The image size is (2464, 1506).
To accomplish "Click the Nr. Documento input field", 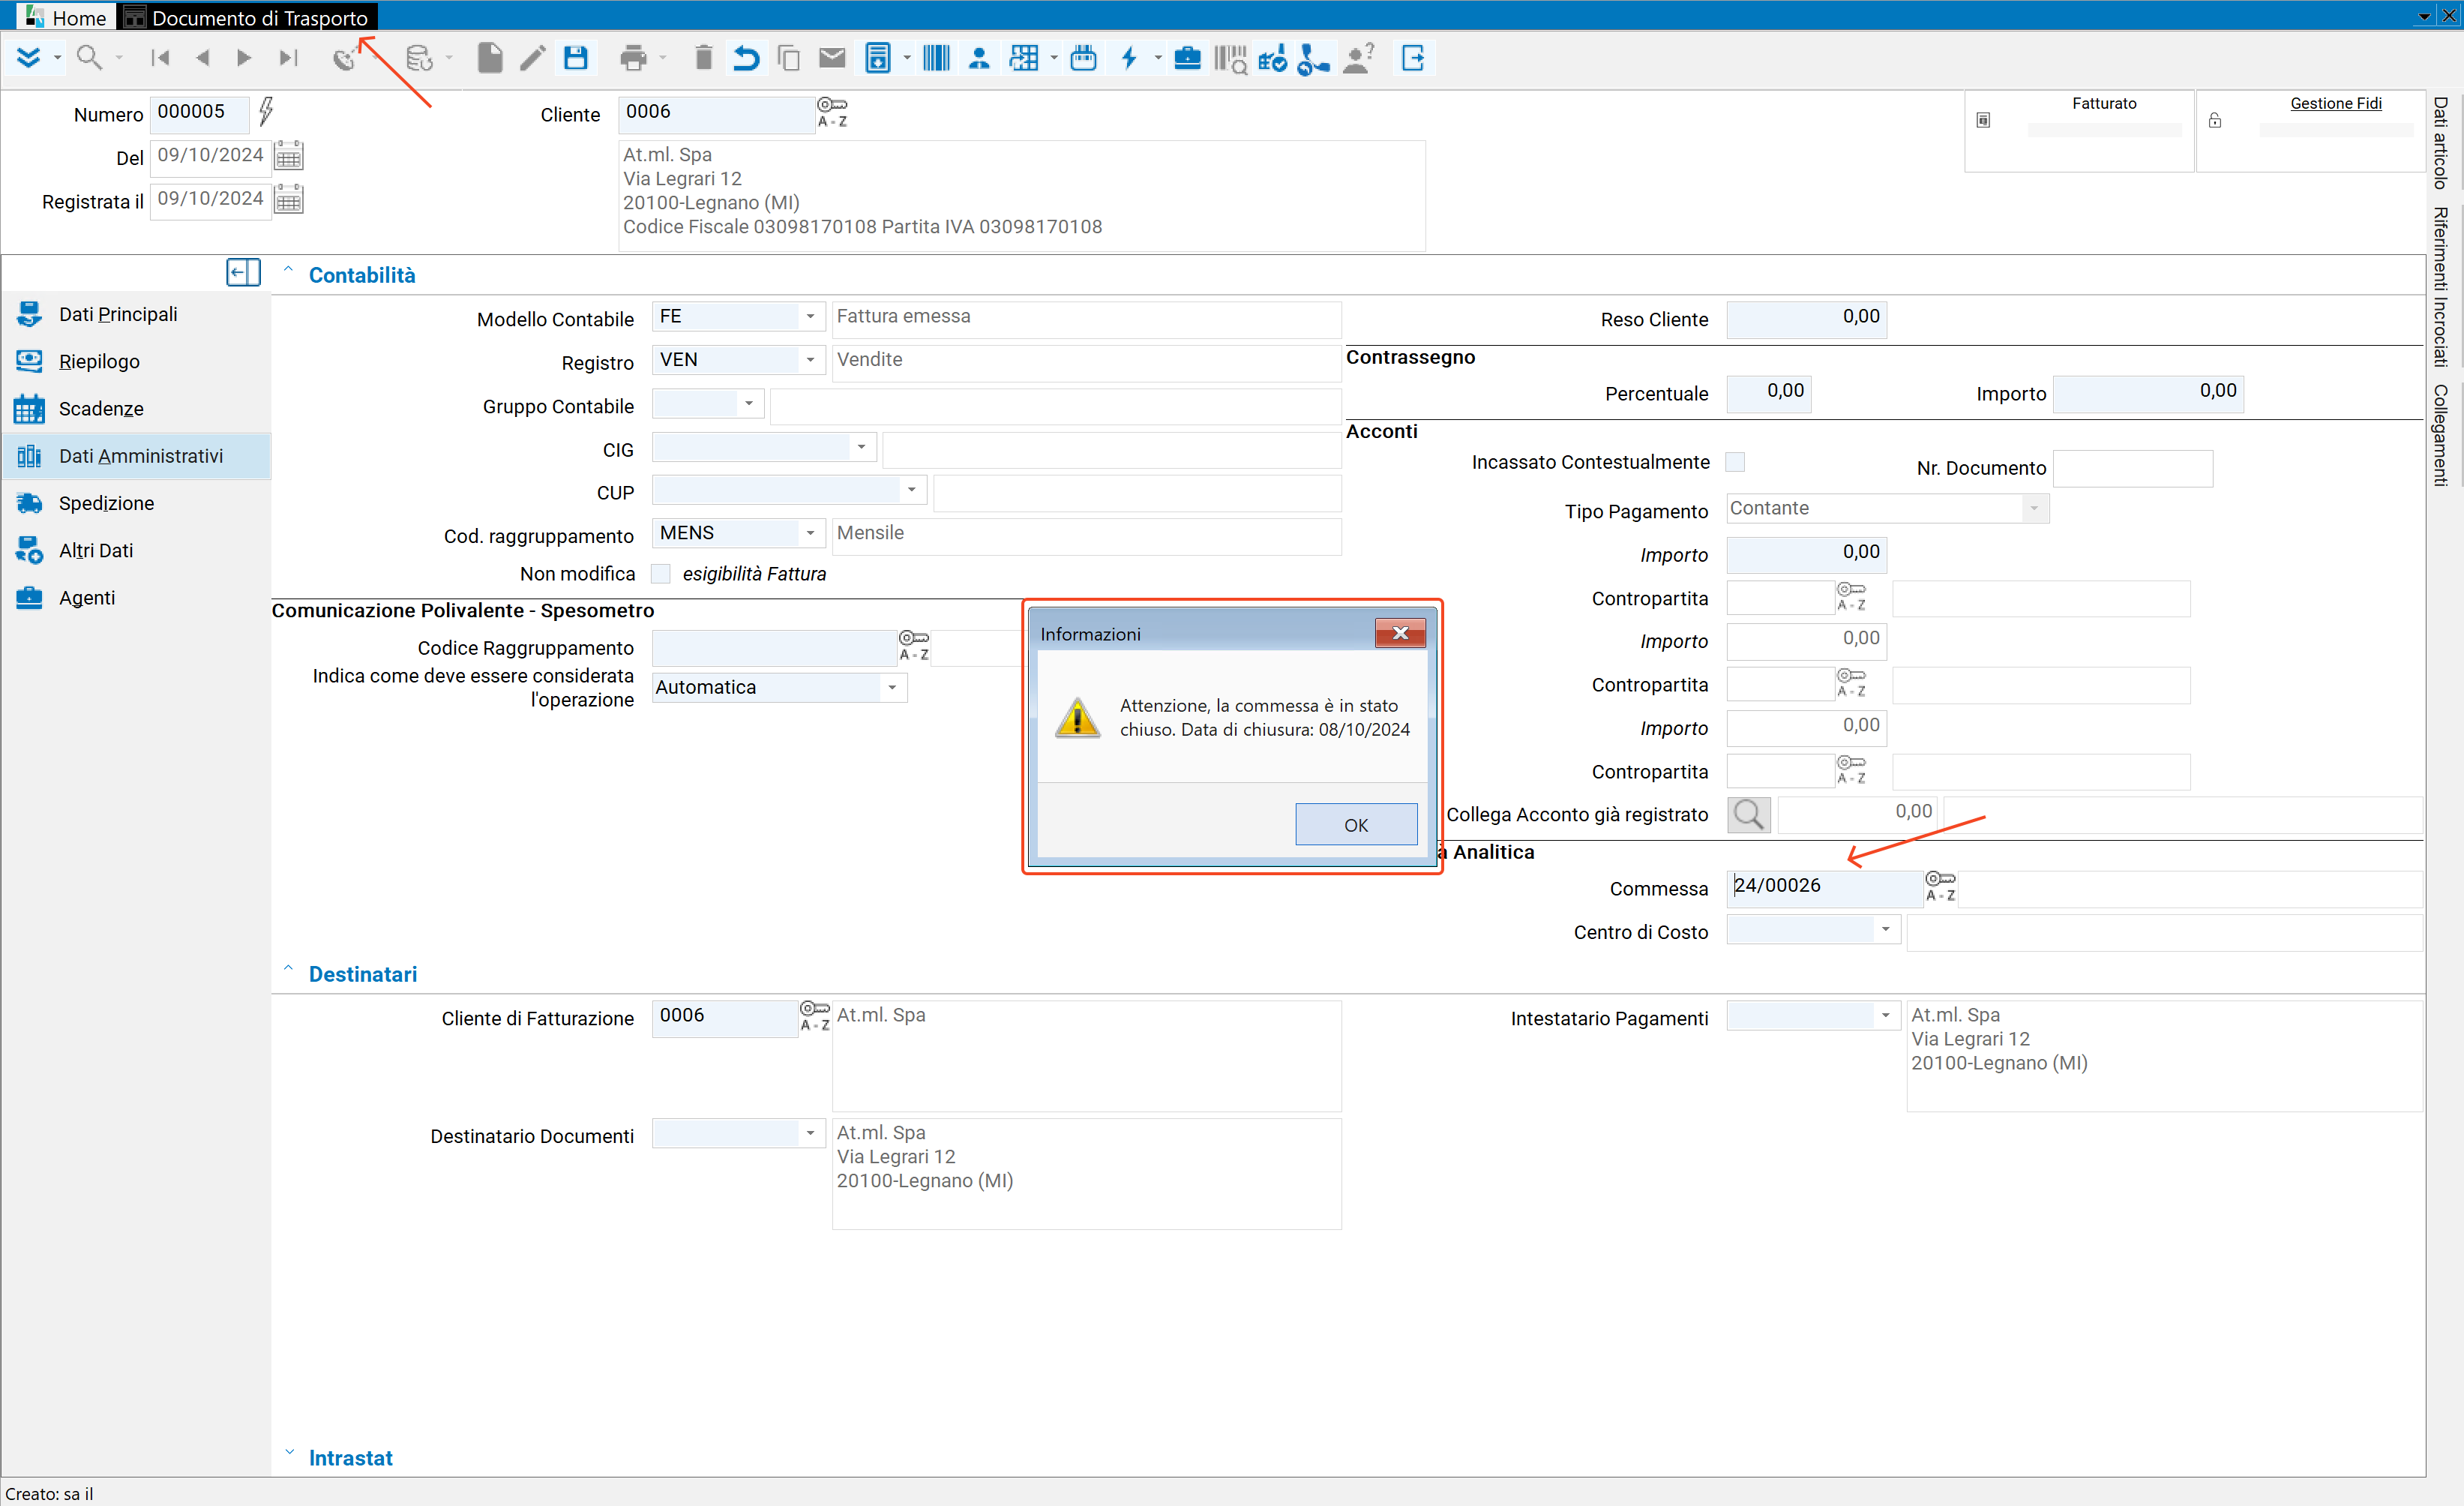I will [2132, 469].
